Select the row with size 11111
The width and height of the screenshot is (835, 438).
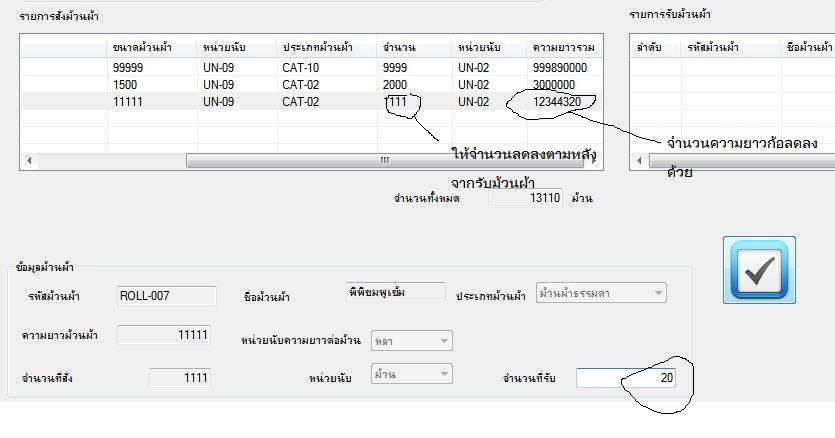click(311, 102)
